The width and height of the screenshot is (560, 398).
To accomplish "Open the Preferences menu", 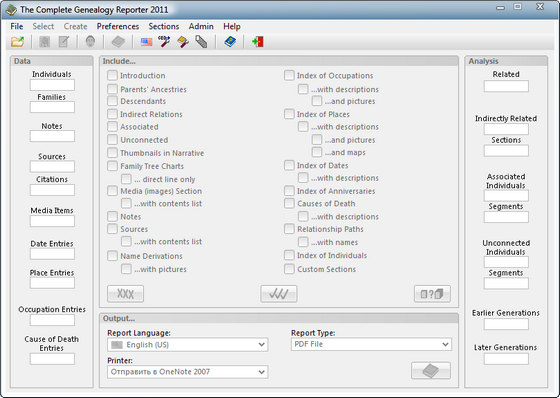I will point(118,26).
